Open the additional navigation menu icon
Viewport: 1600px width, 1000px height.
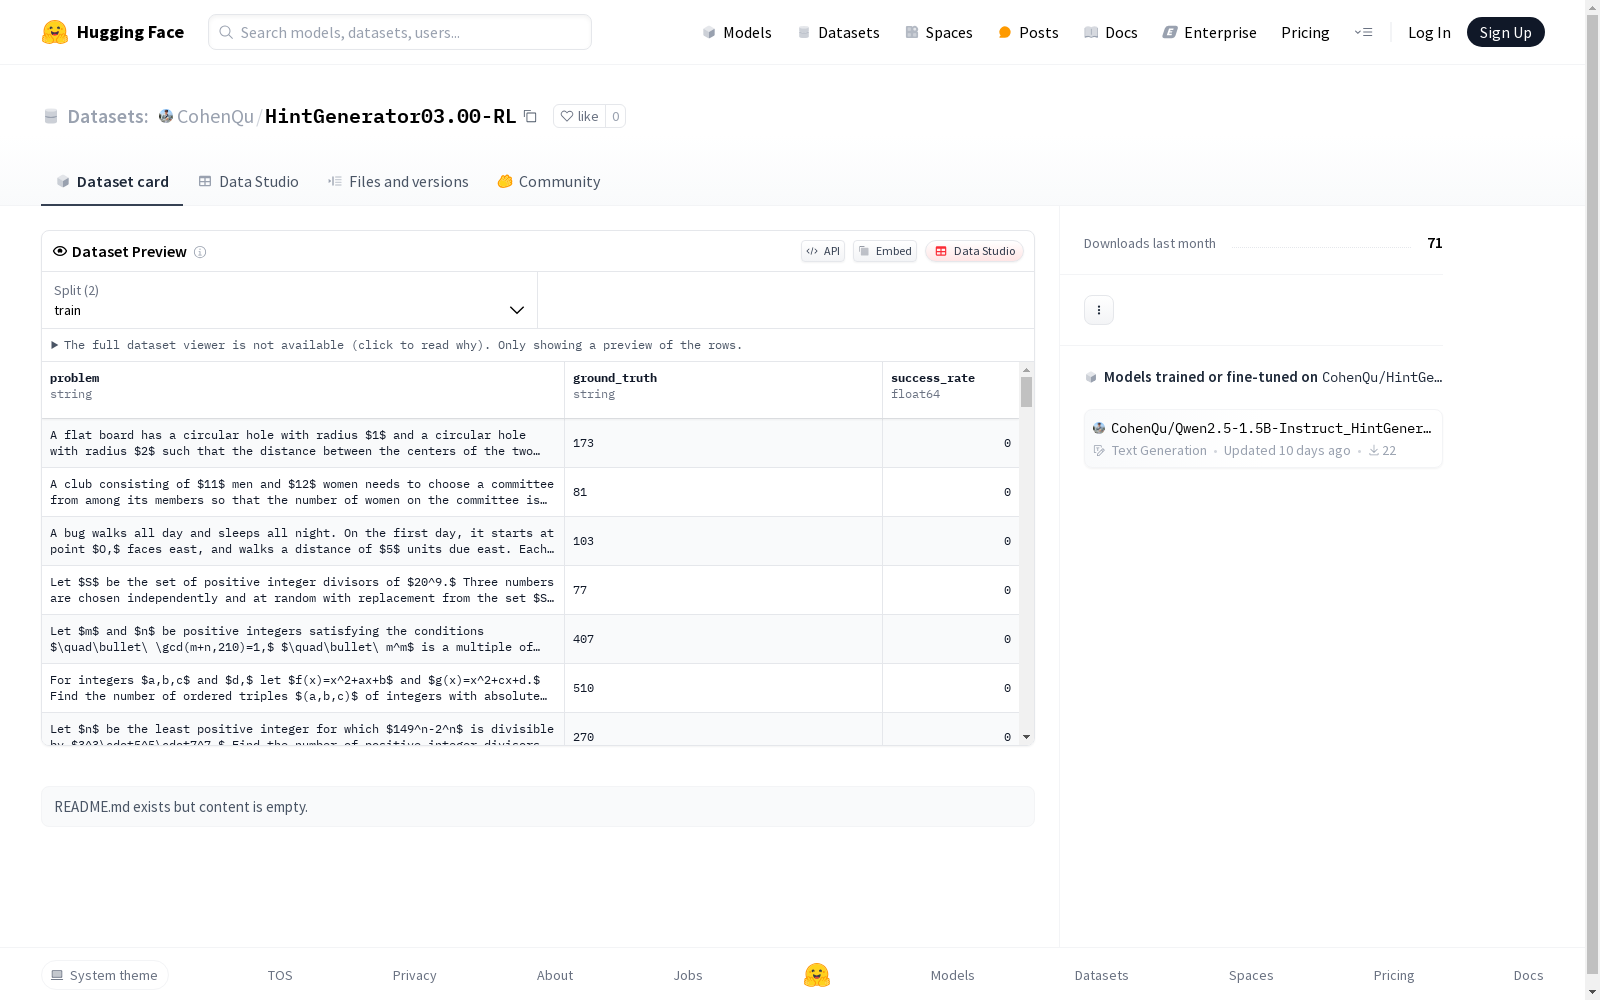(x=1363, y=32)
